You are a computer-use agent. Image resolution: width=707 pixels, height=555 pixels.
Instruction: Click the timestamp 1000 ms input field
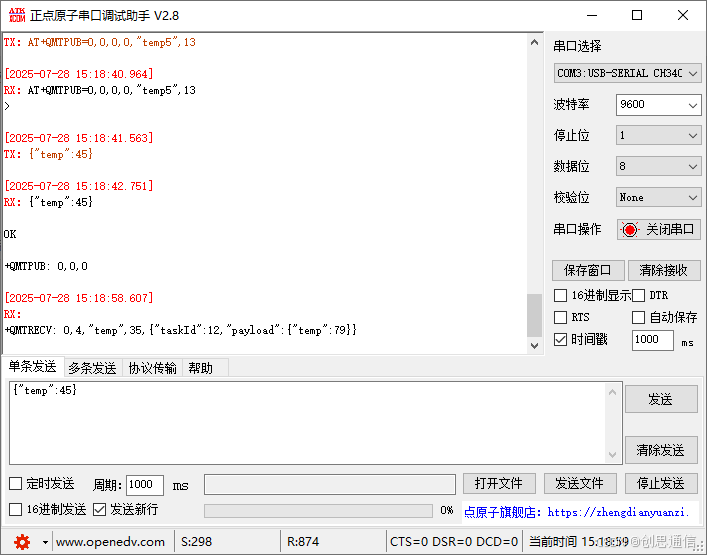tap(652, 340)
